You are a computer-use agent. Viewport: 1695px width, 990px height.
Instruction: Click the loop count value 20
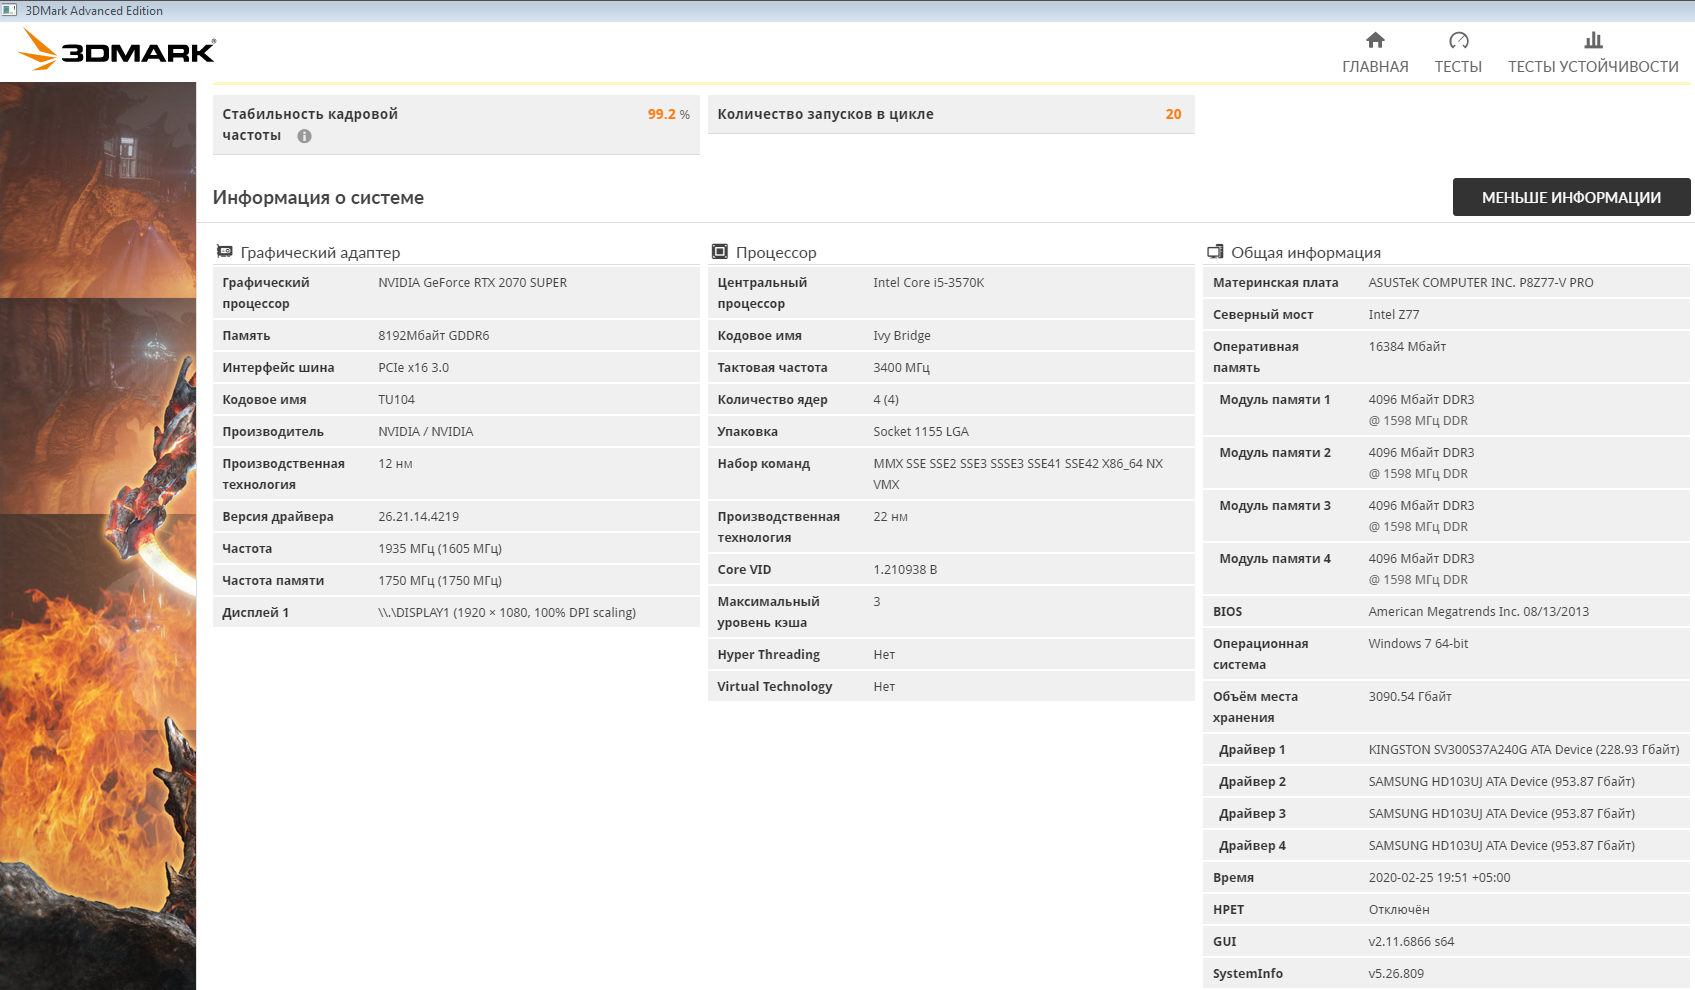[x=1173, y=114]
